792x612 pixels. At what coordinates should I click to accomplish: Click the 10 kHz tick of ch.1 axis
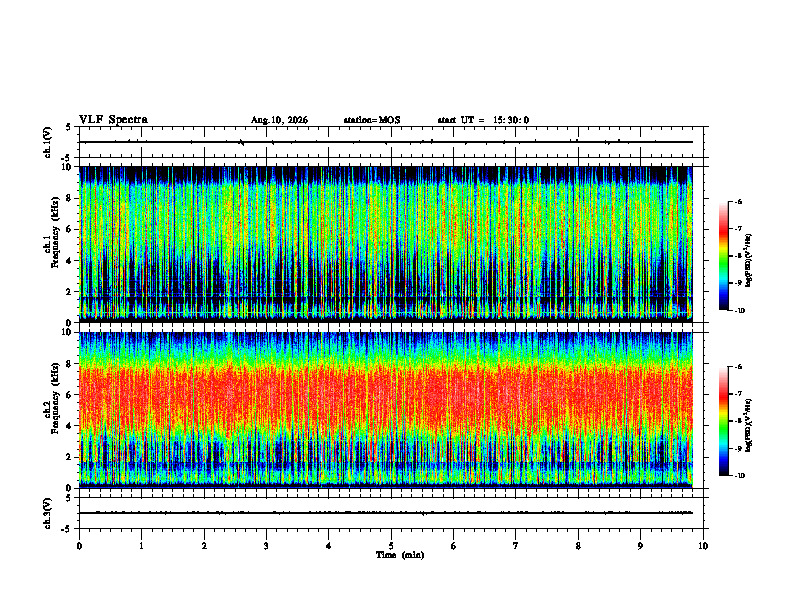tap(69, 167)
